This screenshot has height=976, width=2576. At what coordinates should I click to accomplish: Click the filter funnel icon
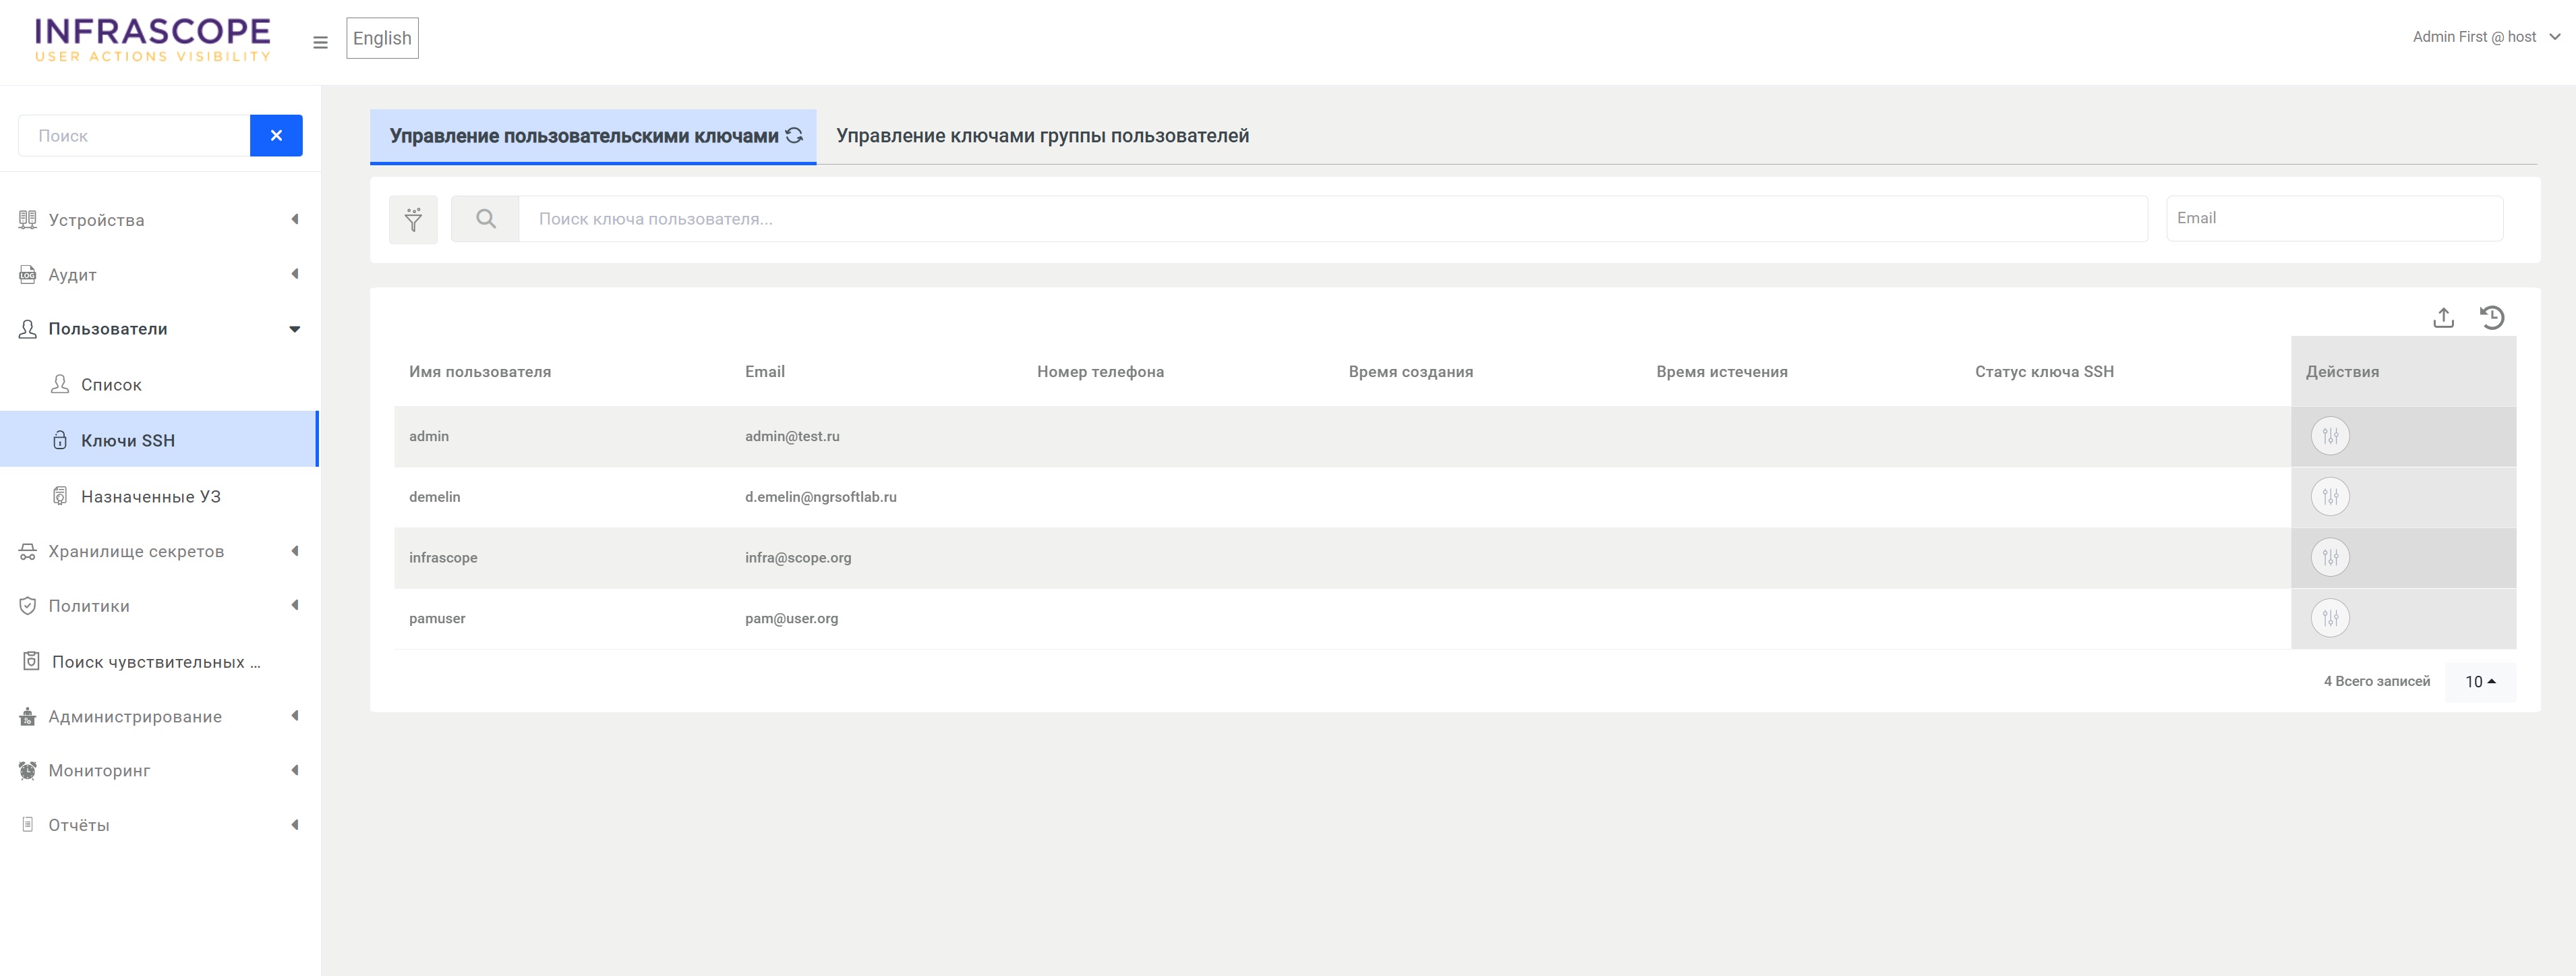pos(413,219)
